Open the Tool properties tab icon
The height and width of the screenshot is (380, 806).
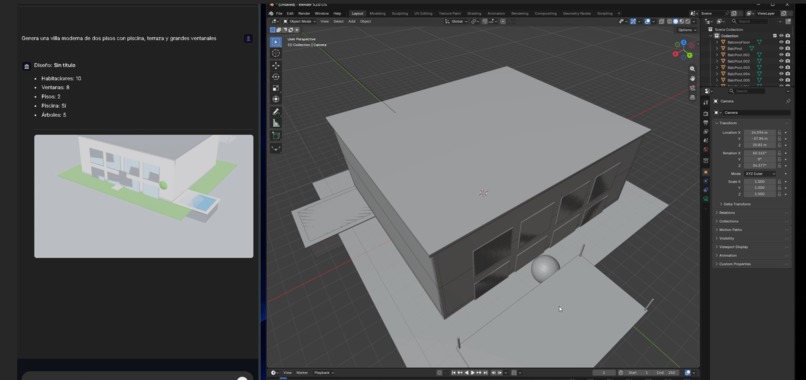point(706,103)
